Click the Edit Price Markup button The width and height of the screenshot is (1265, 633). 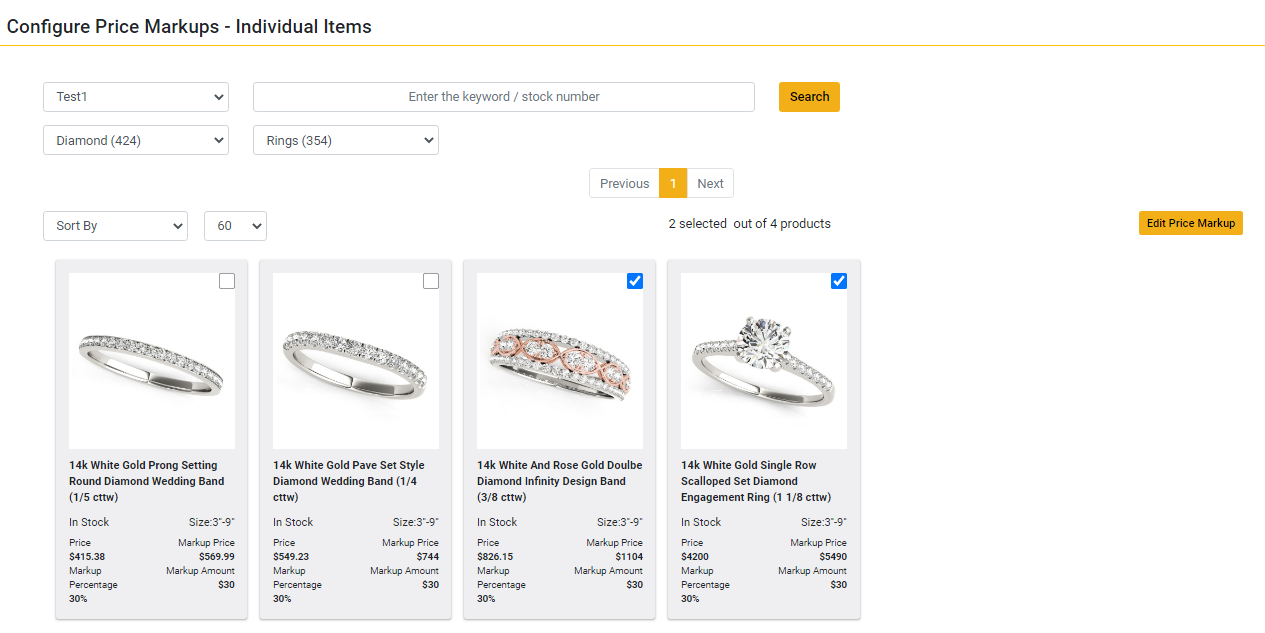1190,222
